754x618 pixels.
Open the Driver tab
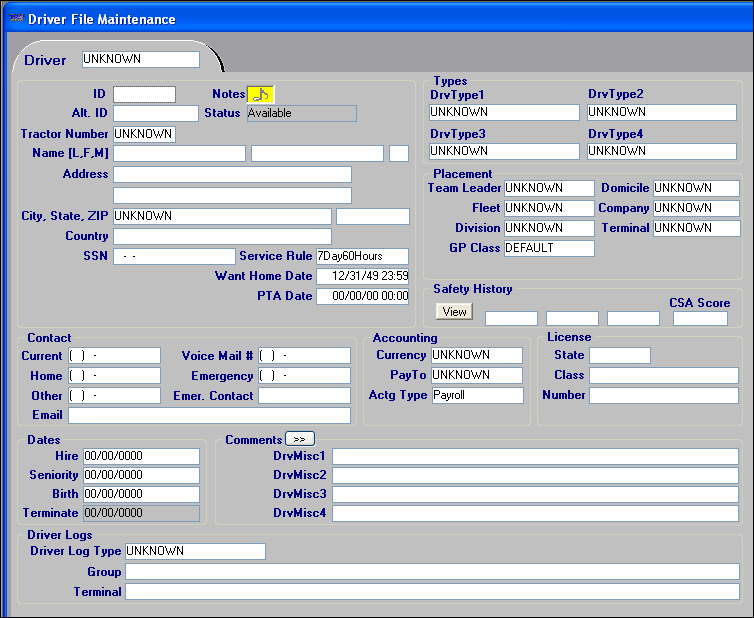(45, 60)
